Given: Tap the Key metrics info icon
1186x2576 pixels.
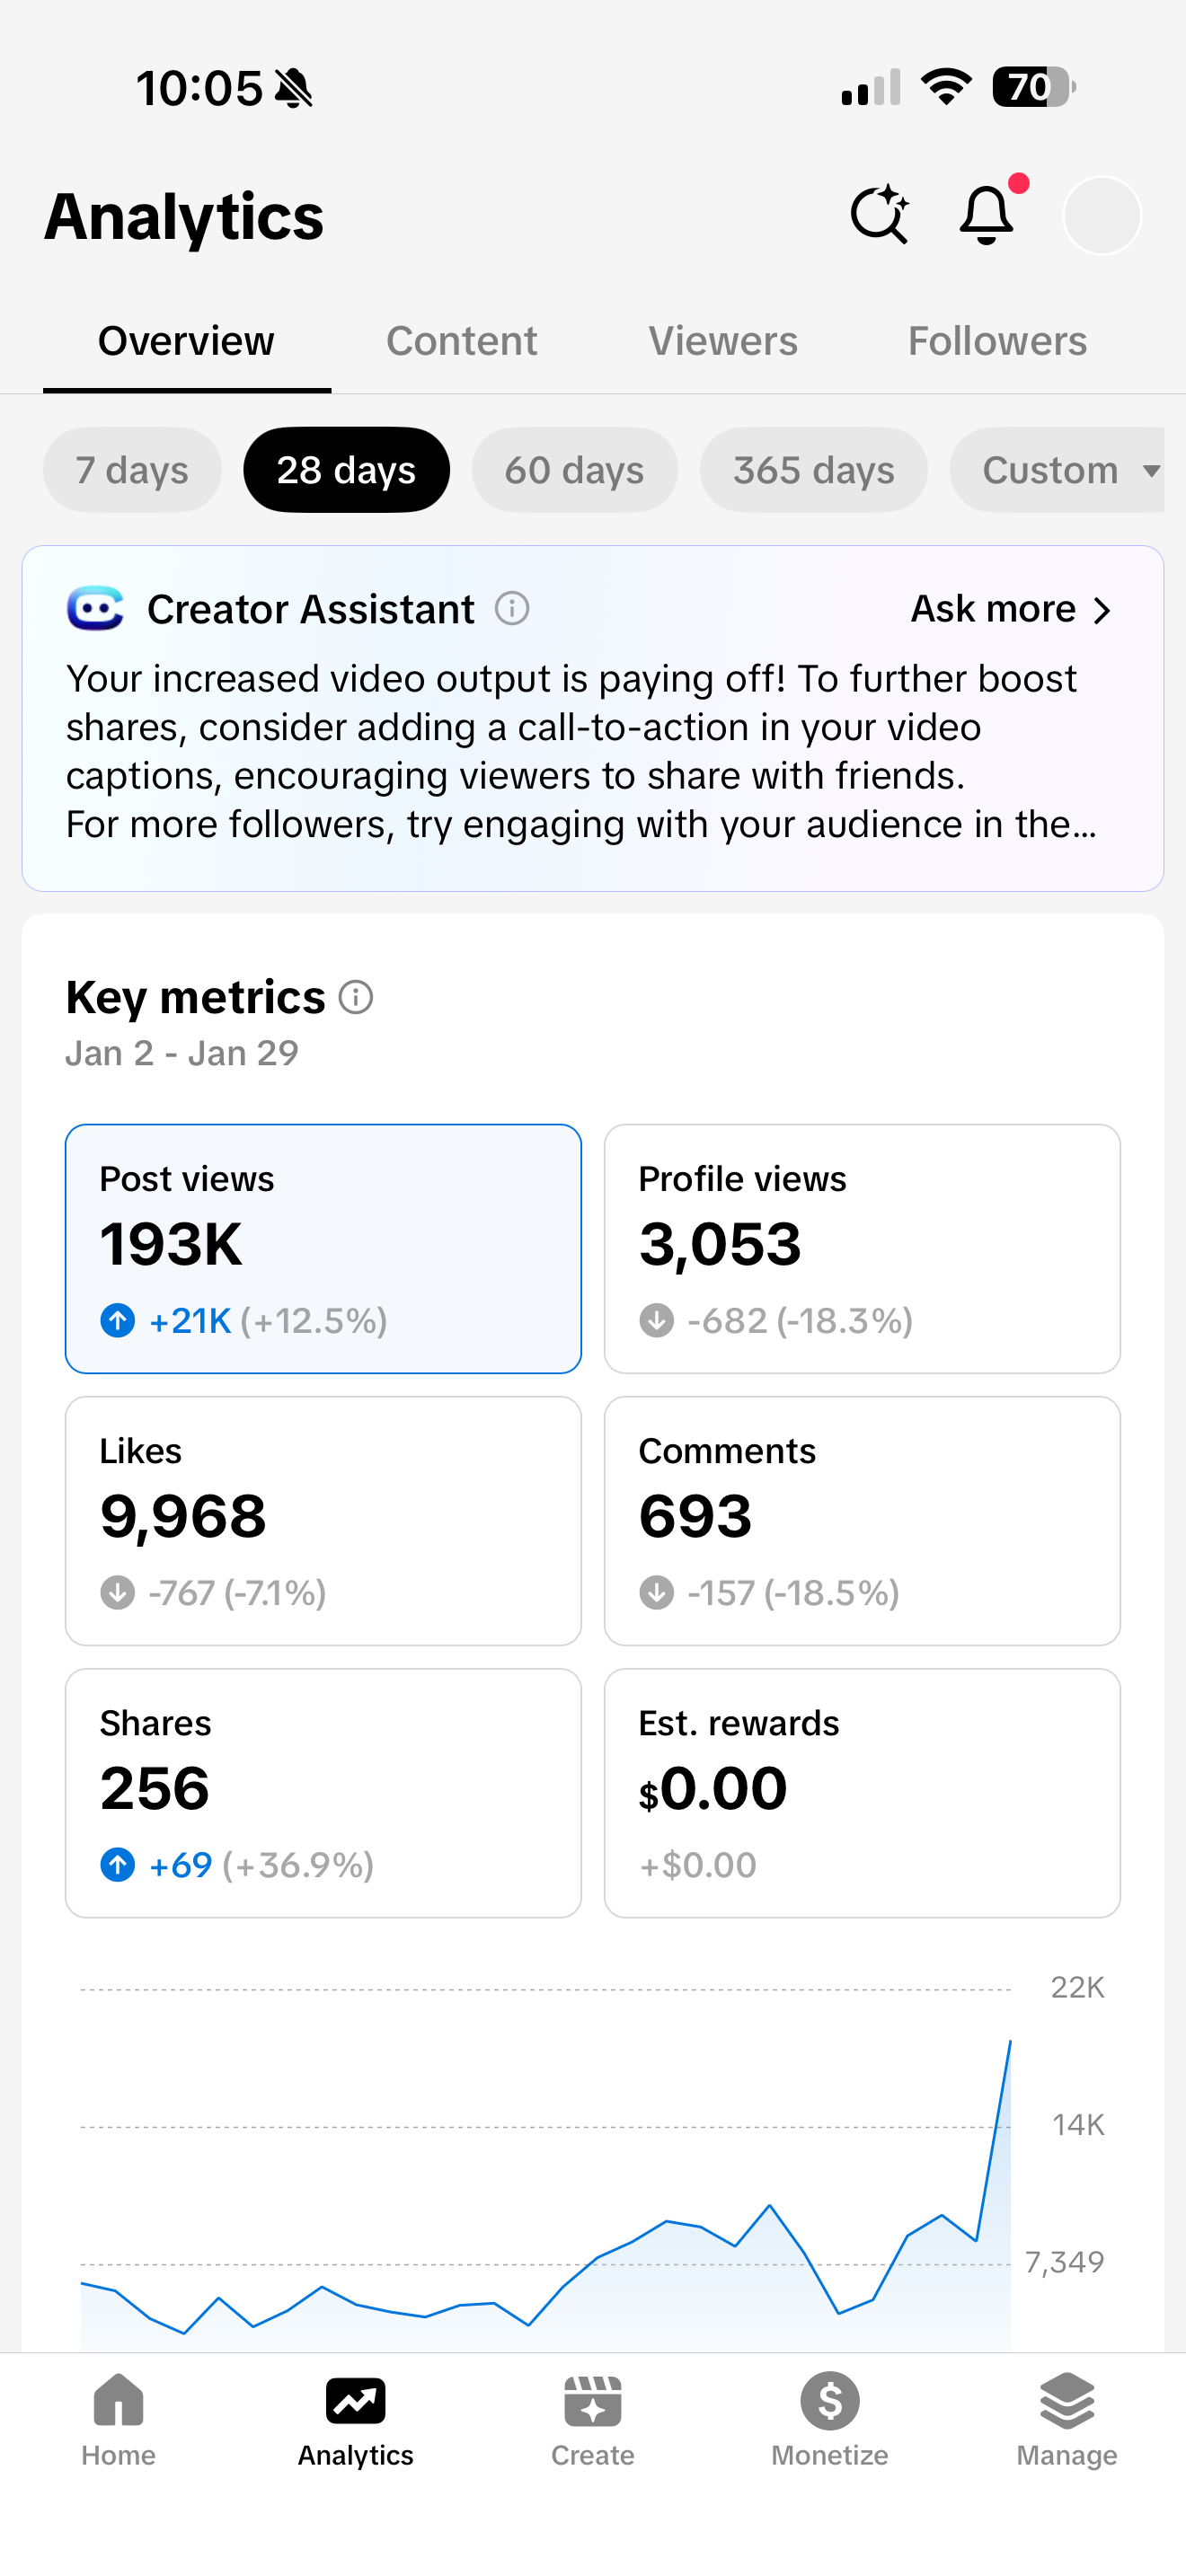Looking at the screenshot, I should [356, 997].
